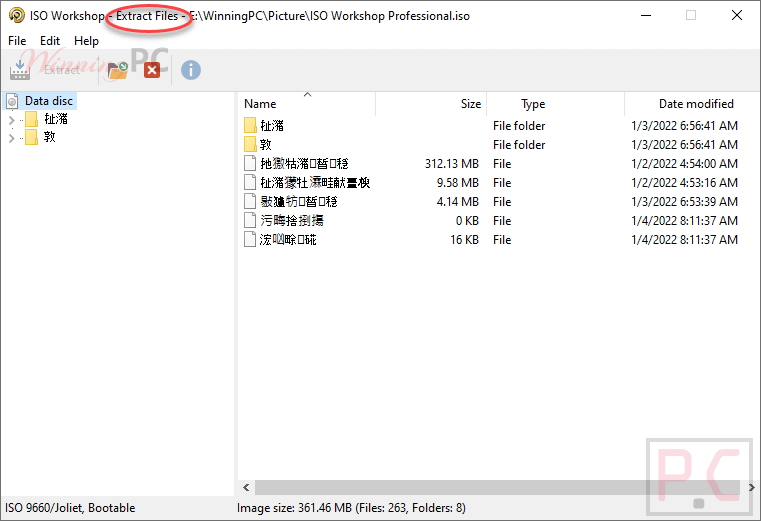Click the file icon of 16 KB file
Viewport: 761px width, 521px height.
click(250, 239)
